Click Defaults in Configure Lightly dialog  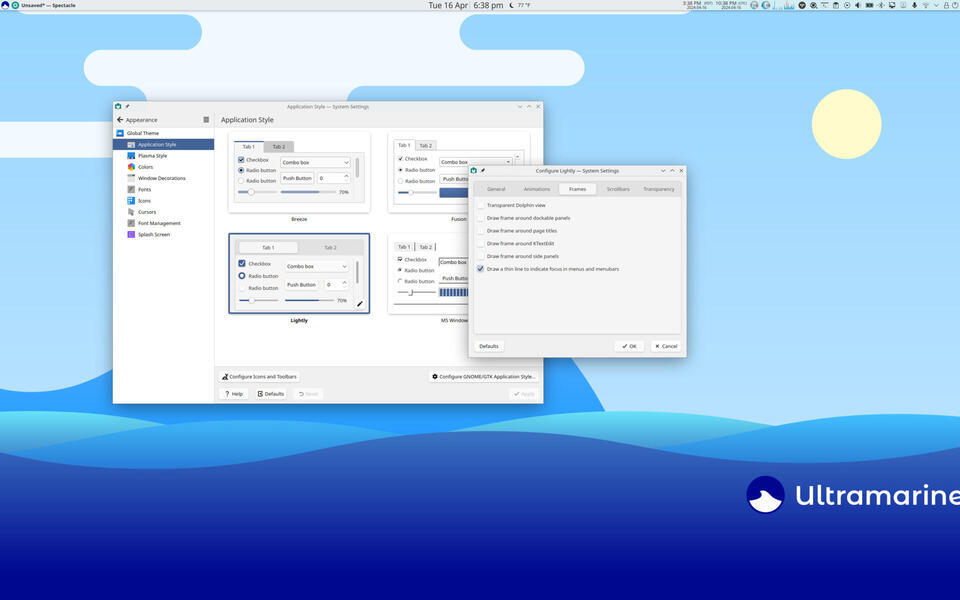point(489,346)
